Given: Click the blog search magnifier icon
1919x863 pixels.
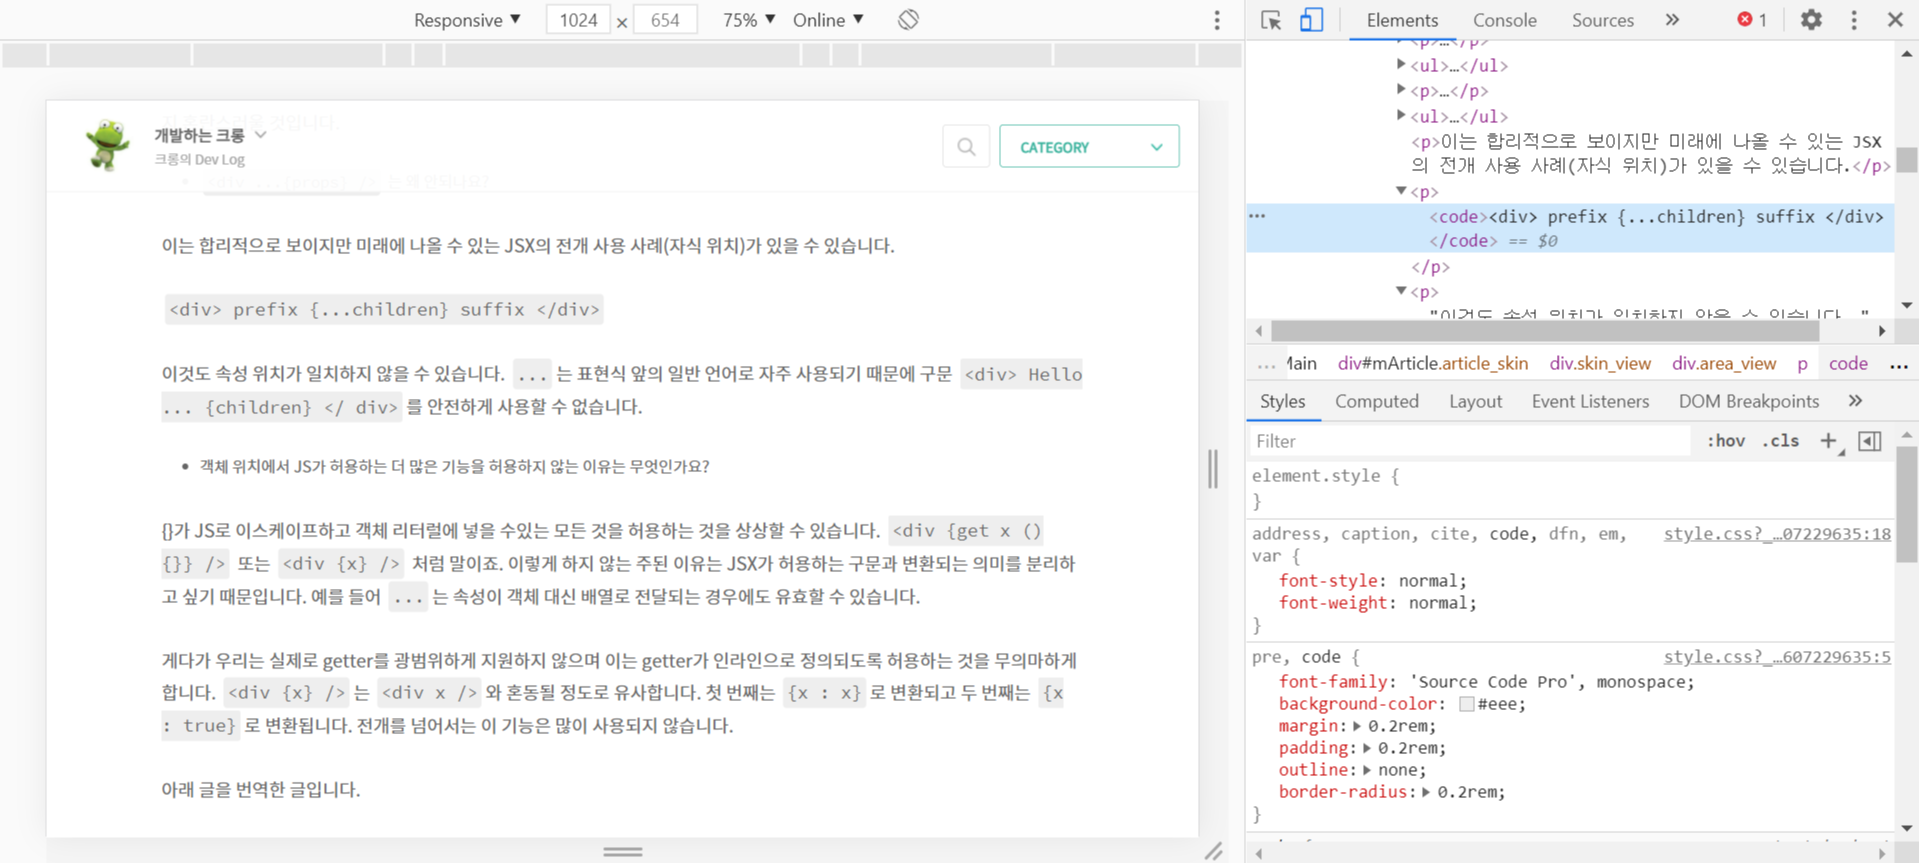Looking at the screenshot, I should [x=966, y=147].
